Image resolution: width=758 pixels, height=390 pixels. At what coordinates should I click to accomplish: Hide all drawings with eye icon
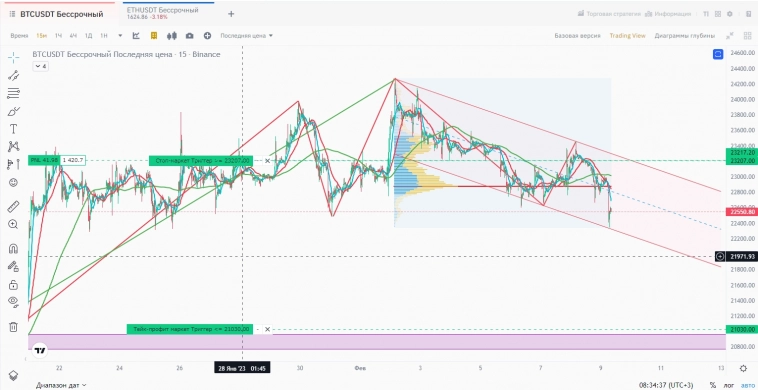click(x=14, y=303)
